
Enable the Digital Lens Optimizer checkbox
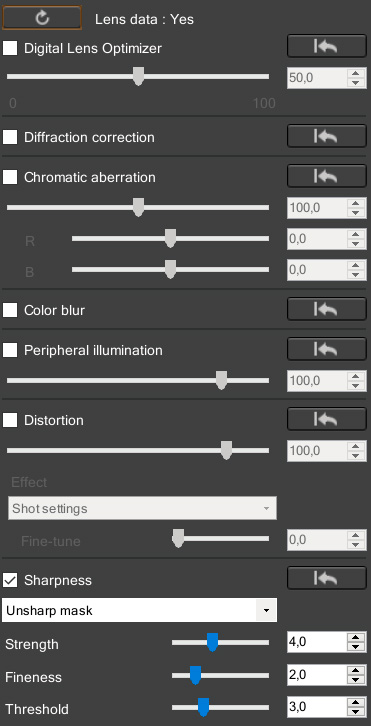tap(10, 48)
